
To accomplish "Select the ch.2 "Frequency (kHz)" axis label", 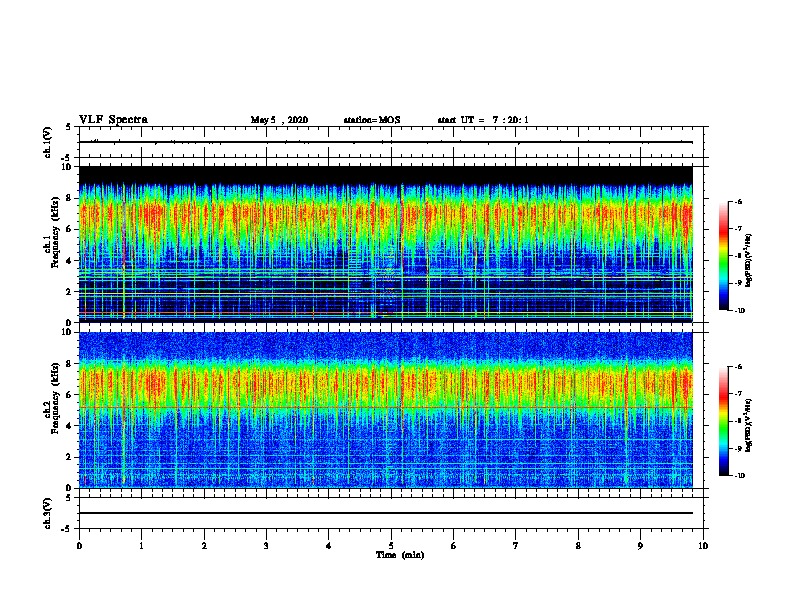I will click(x=55, y=398).
